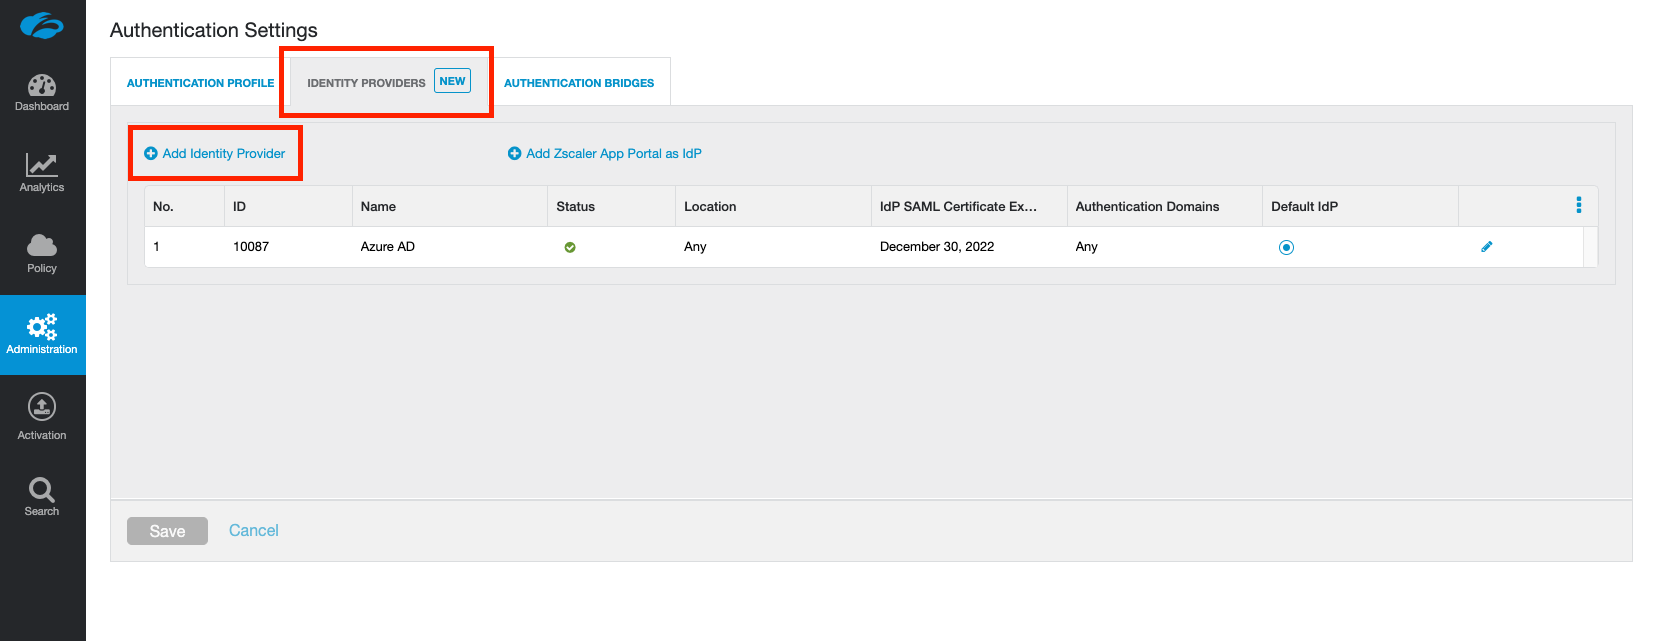The width and height of the screenshot is (1653, 641).
Task: Switch to Authentication Profile tab
Action: click(x=200, y=83)
